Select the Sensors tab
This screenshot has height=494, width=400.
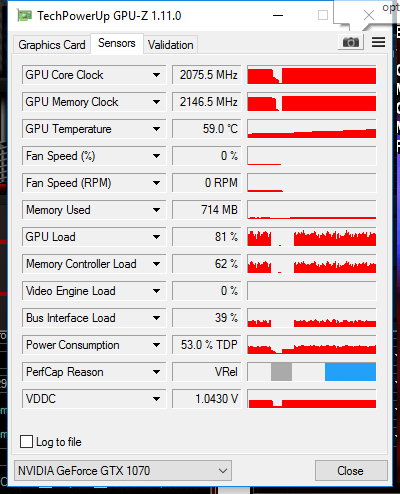[x=117, y=43]
